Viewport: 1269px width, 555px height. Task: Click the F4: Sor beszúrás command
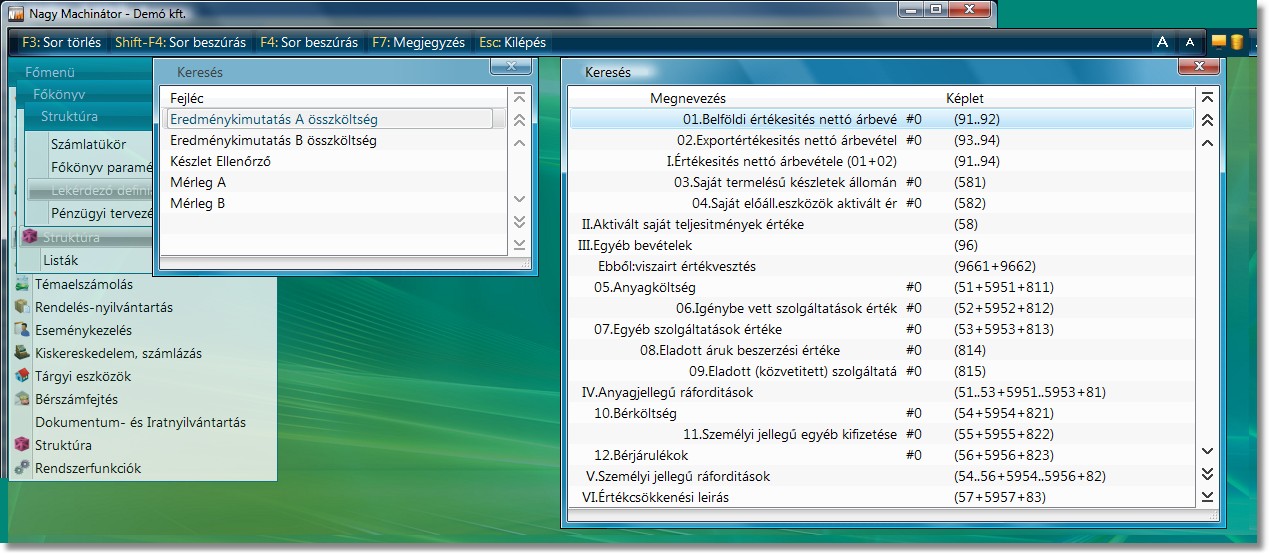[309, 43]
